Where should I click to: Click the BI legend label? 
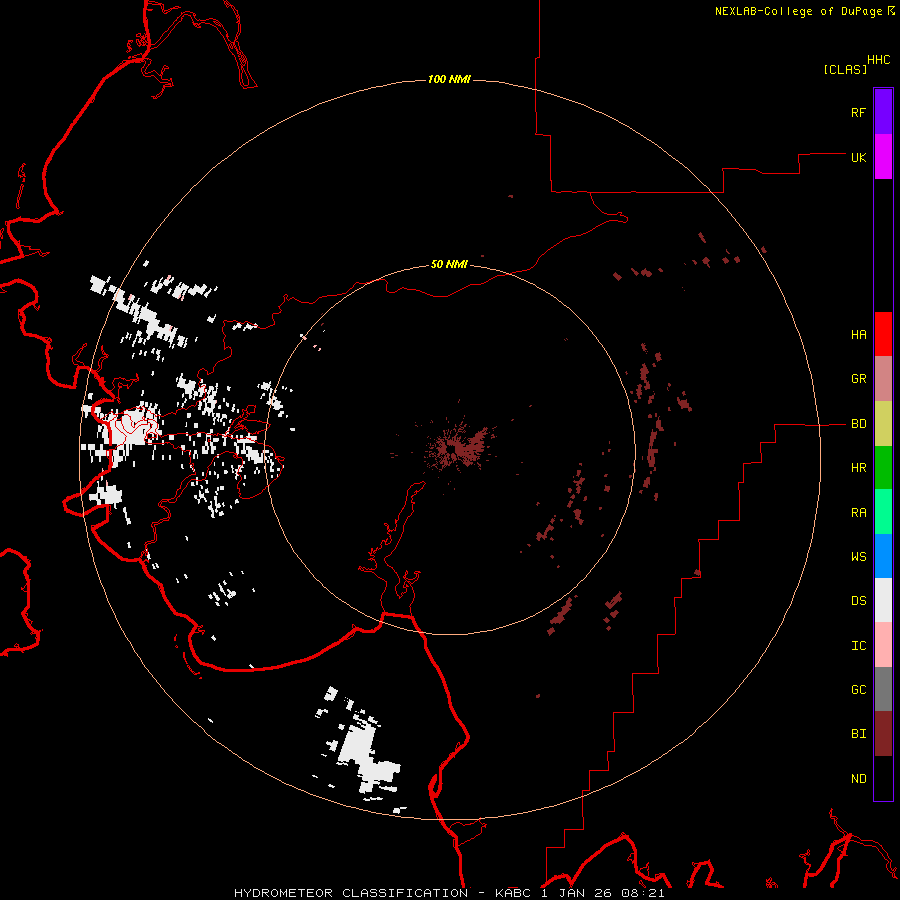[858, 734]
